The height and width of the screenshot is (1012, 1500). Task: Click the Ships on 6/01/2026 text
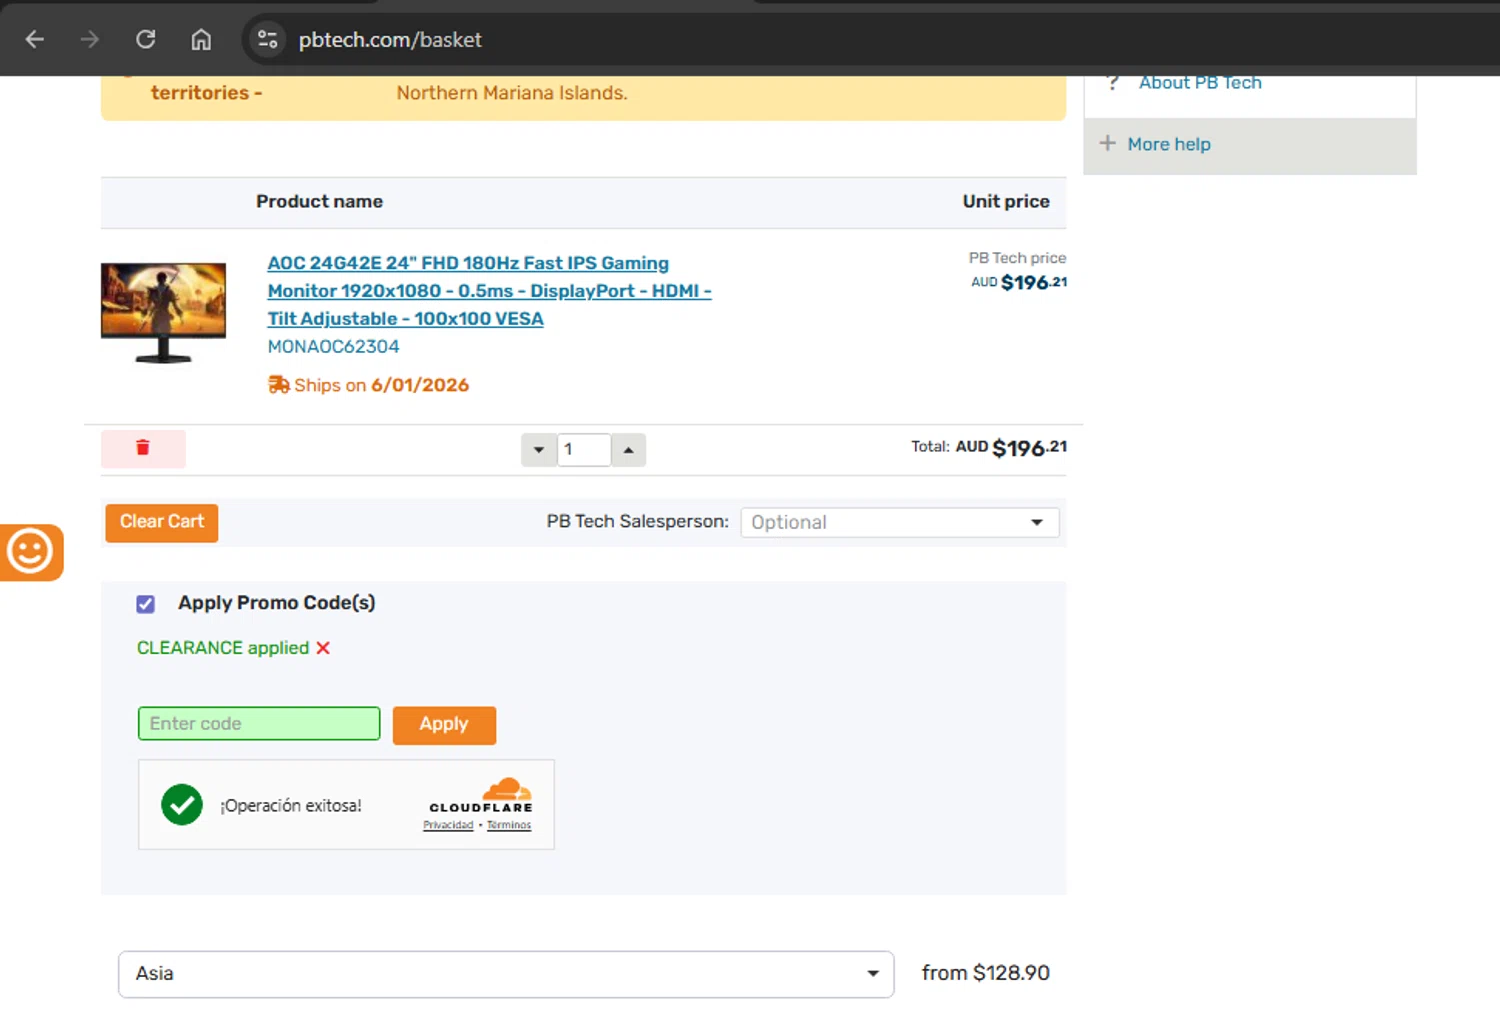[x=382, y=385]
